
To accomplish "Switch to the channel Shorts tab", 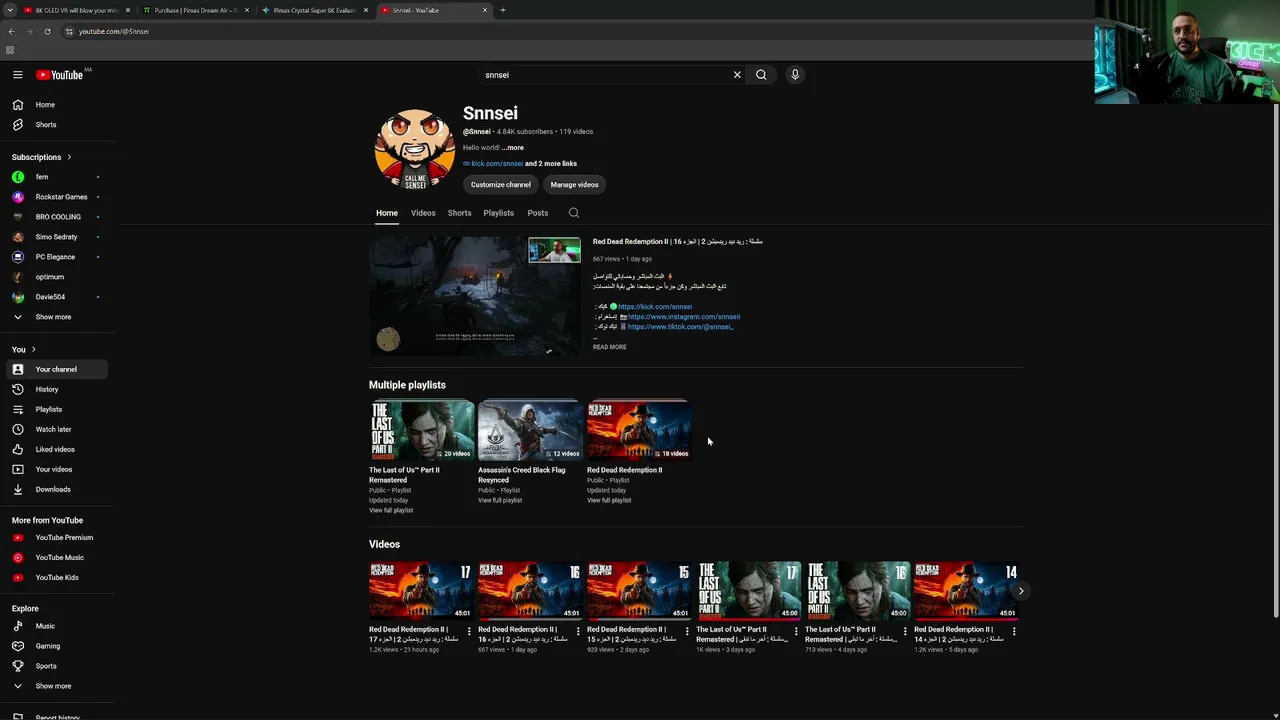I will tap(459, 213).
